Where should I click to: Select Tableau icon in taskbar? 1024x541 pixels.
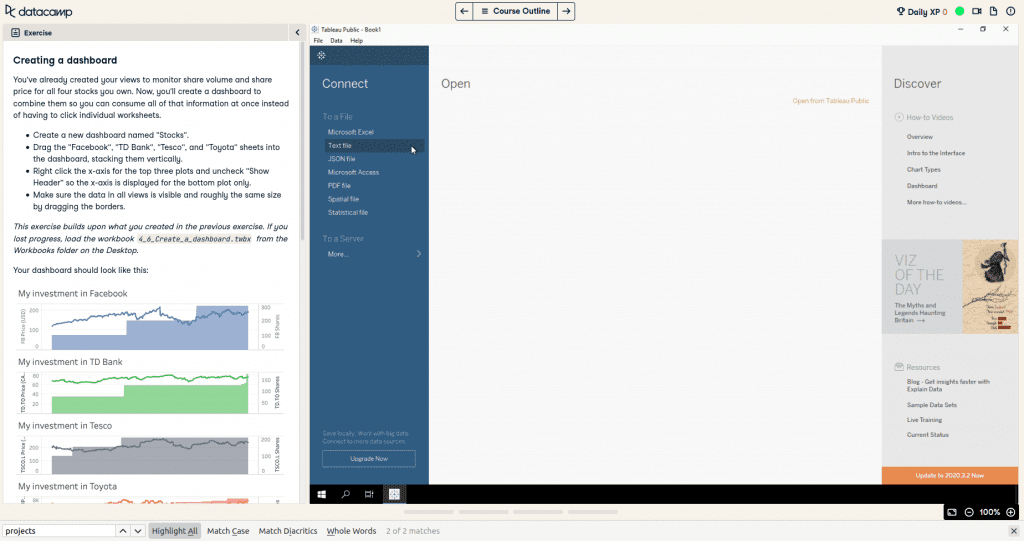pyautogui.click(x=394, y=495)
